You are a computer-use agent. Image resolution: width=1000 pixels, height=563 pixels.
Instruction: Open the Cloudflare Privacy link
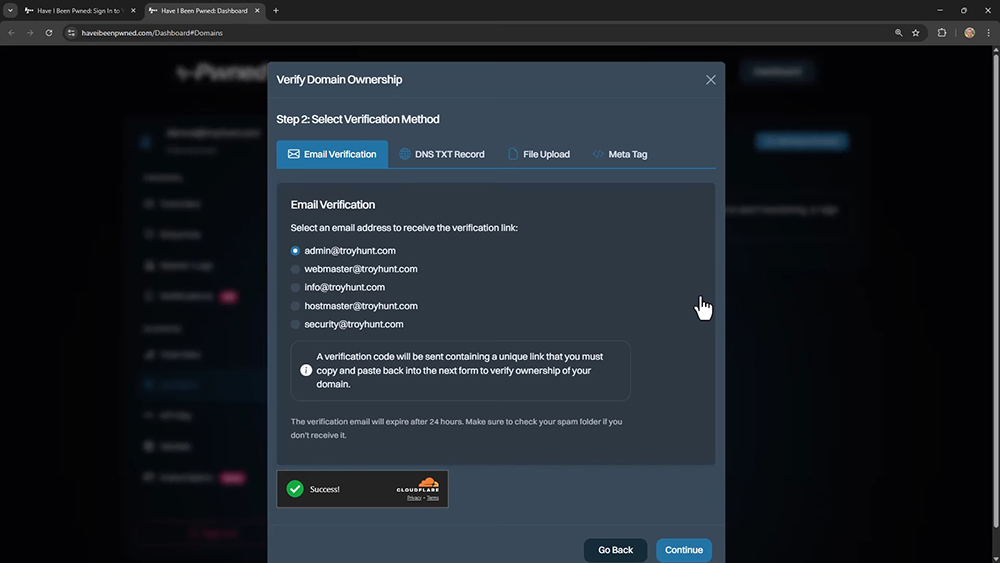click(412, 497)
